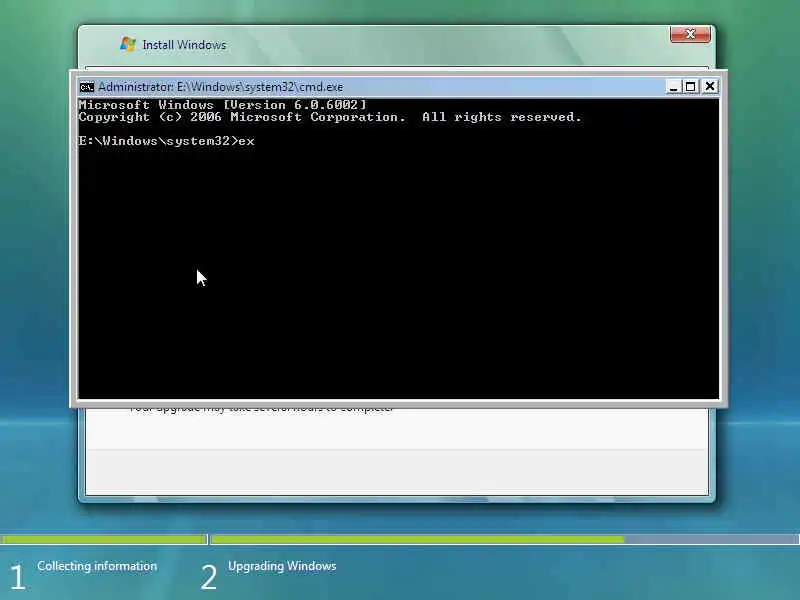
Task: Click the Install Windows title text
Action: (x=184, y=45)
